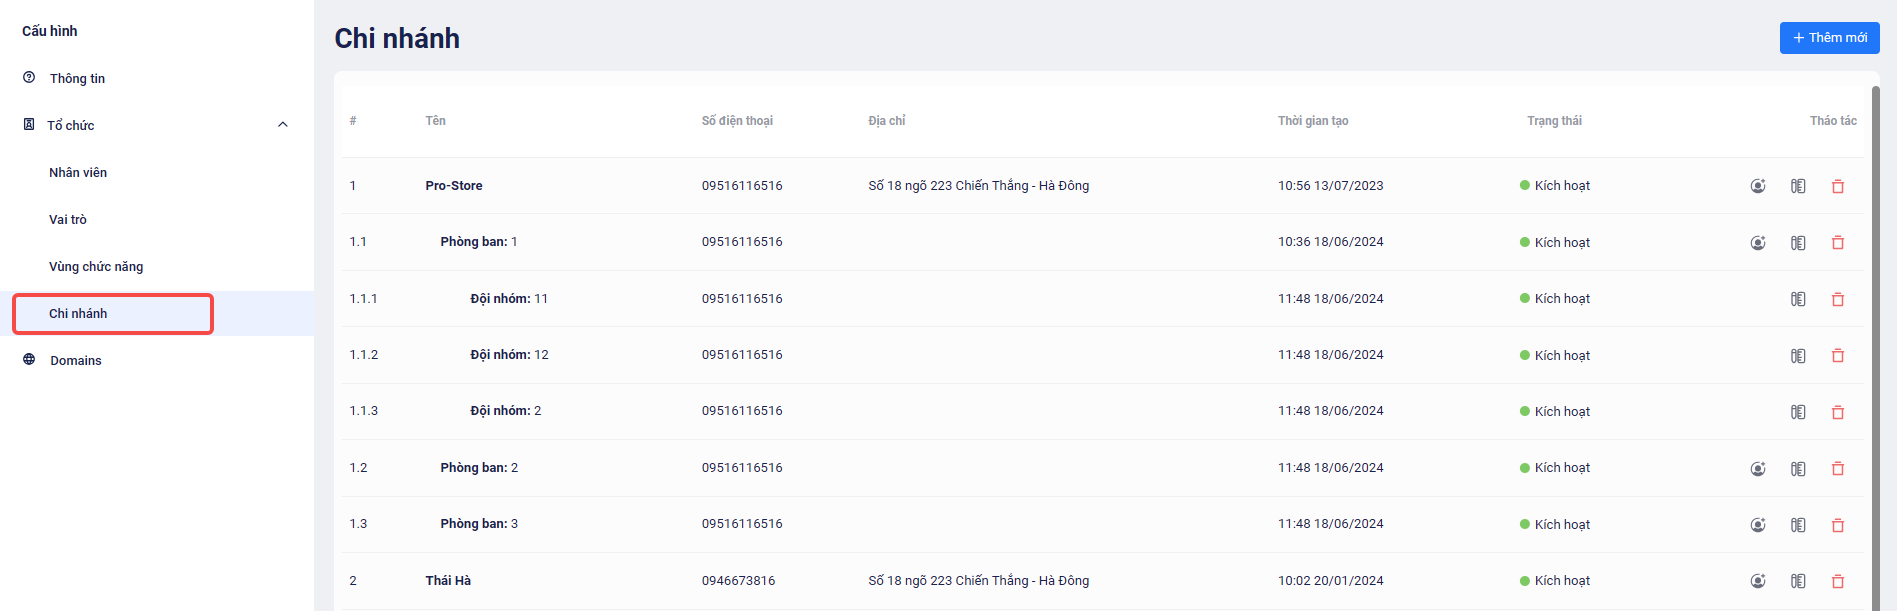Viewport: 1897px width, 611px height.
Task: Open Thông tin in sidebar
Action: tap(77, 79)
